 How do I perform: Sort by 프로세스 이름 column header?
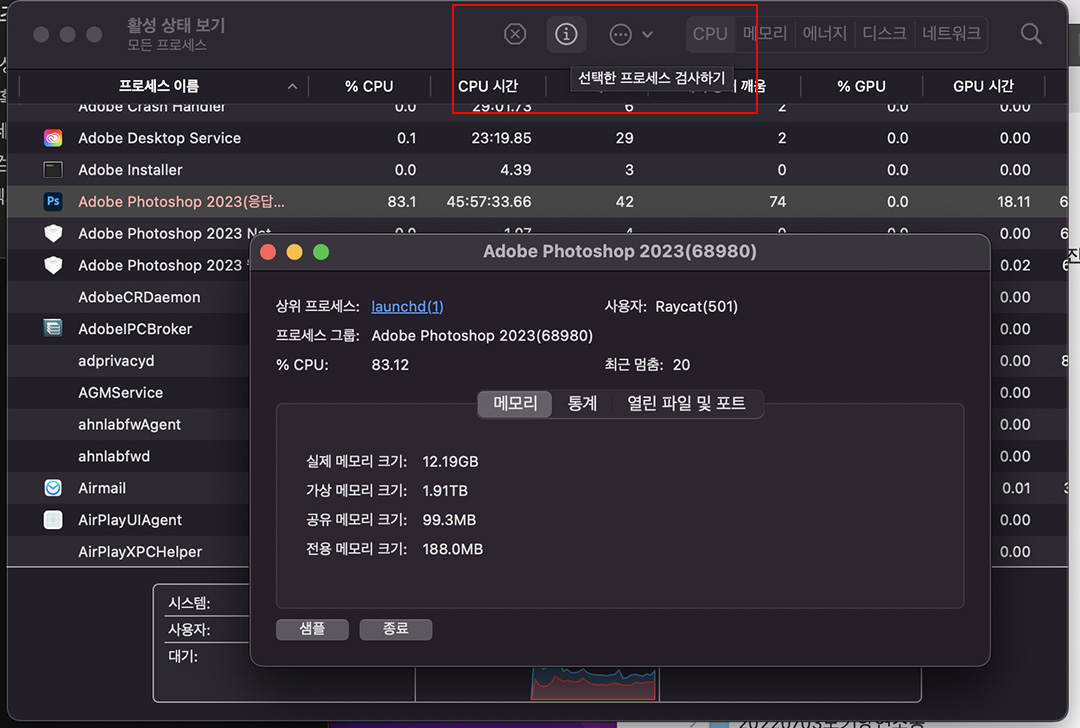[x=158, y=86]
